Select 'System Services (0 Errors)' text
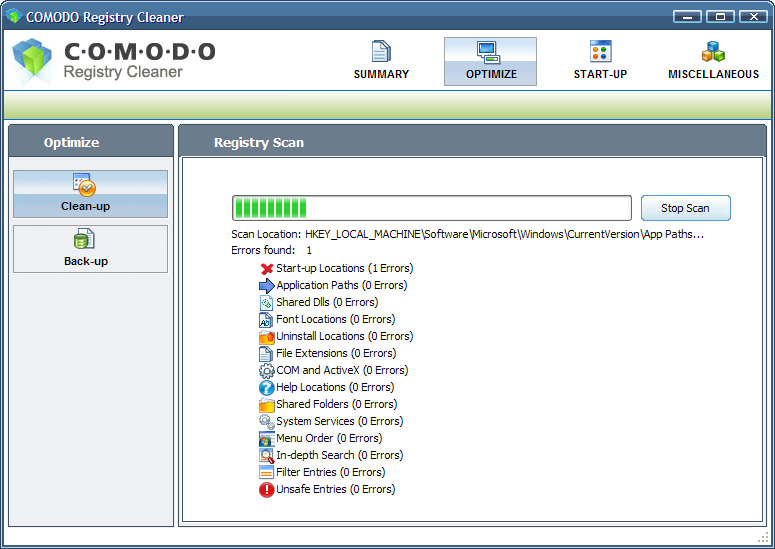Screen dimensions: 775x549 tap(340, 421)
